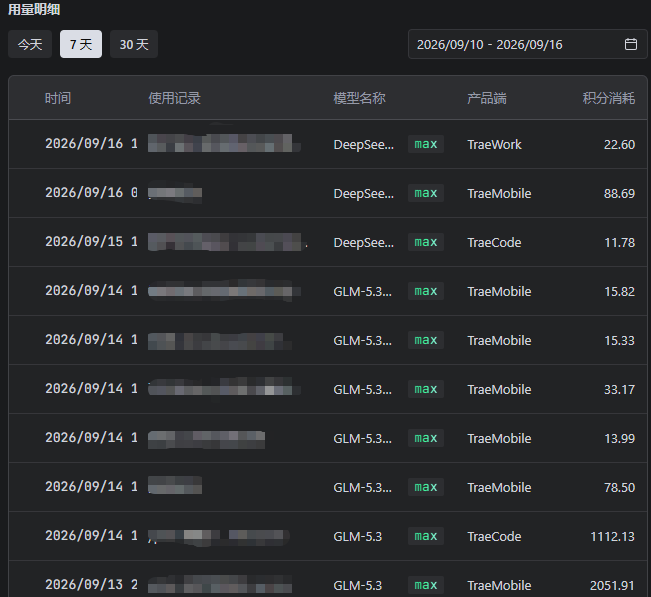This screenshot has width=651, height=597.
Task: Click TraeMobile in the 2051.91 row
Action: coord(499,585)
